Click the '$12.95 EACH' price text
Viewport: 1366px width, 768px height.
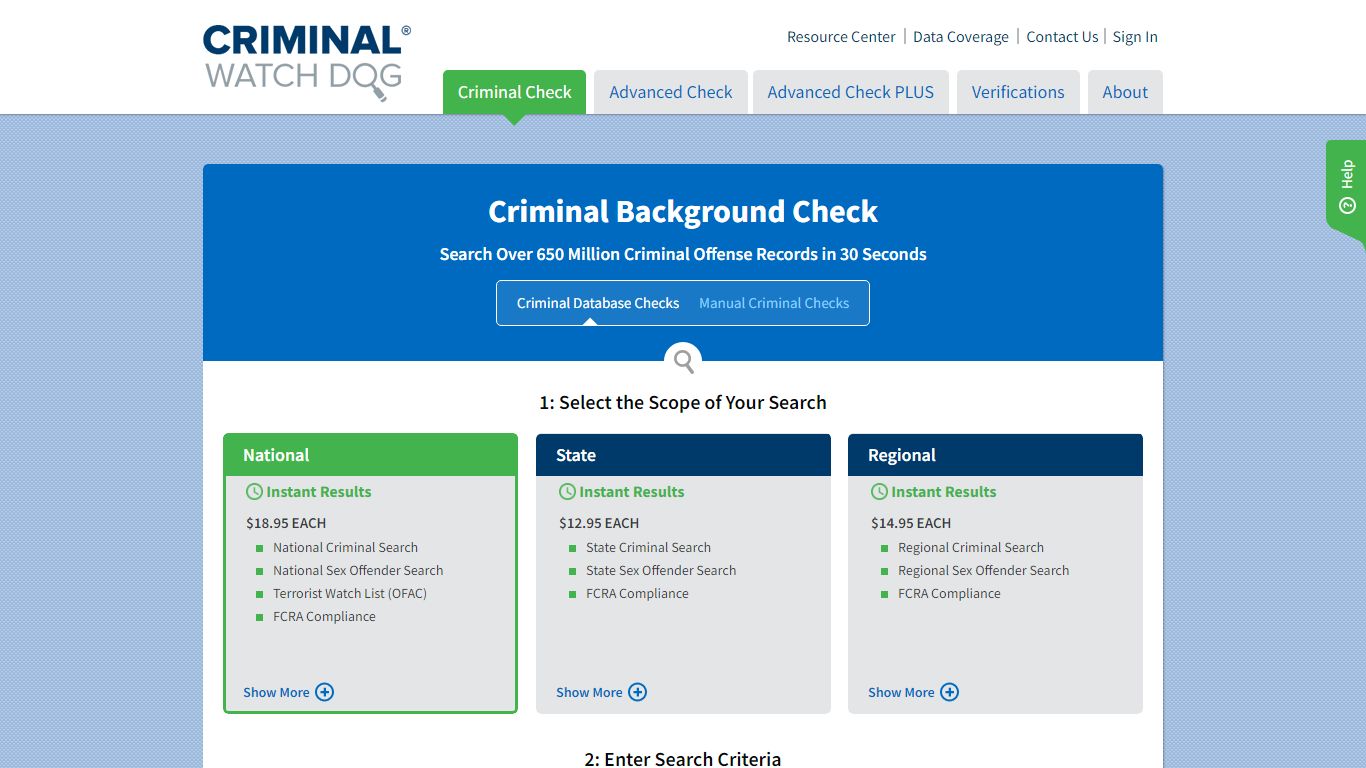pos(599,523)
